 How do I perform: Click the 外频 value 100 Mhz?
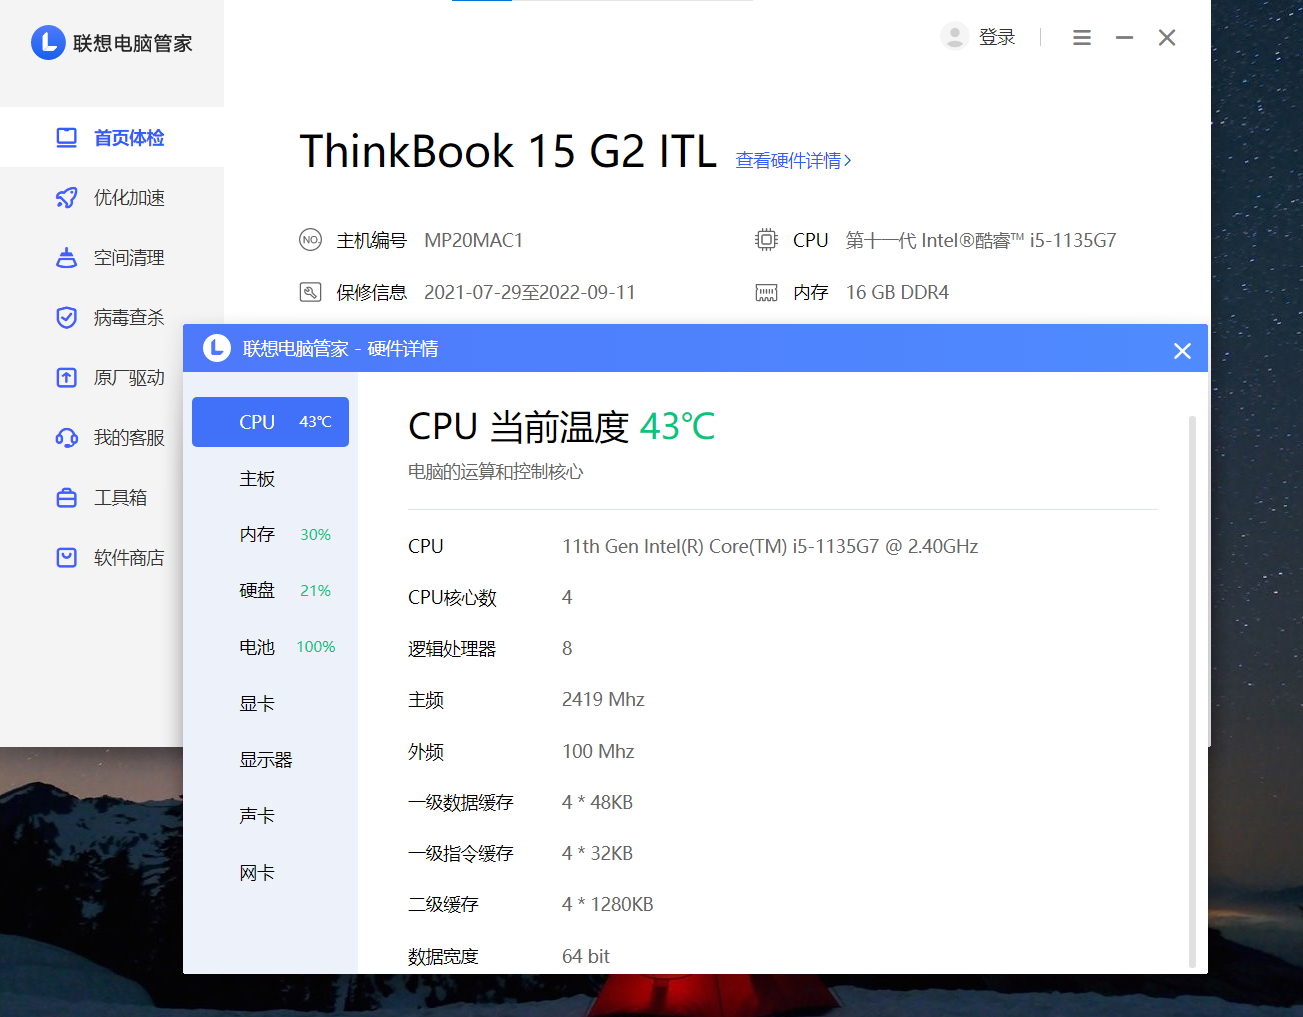click(598, 751)
